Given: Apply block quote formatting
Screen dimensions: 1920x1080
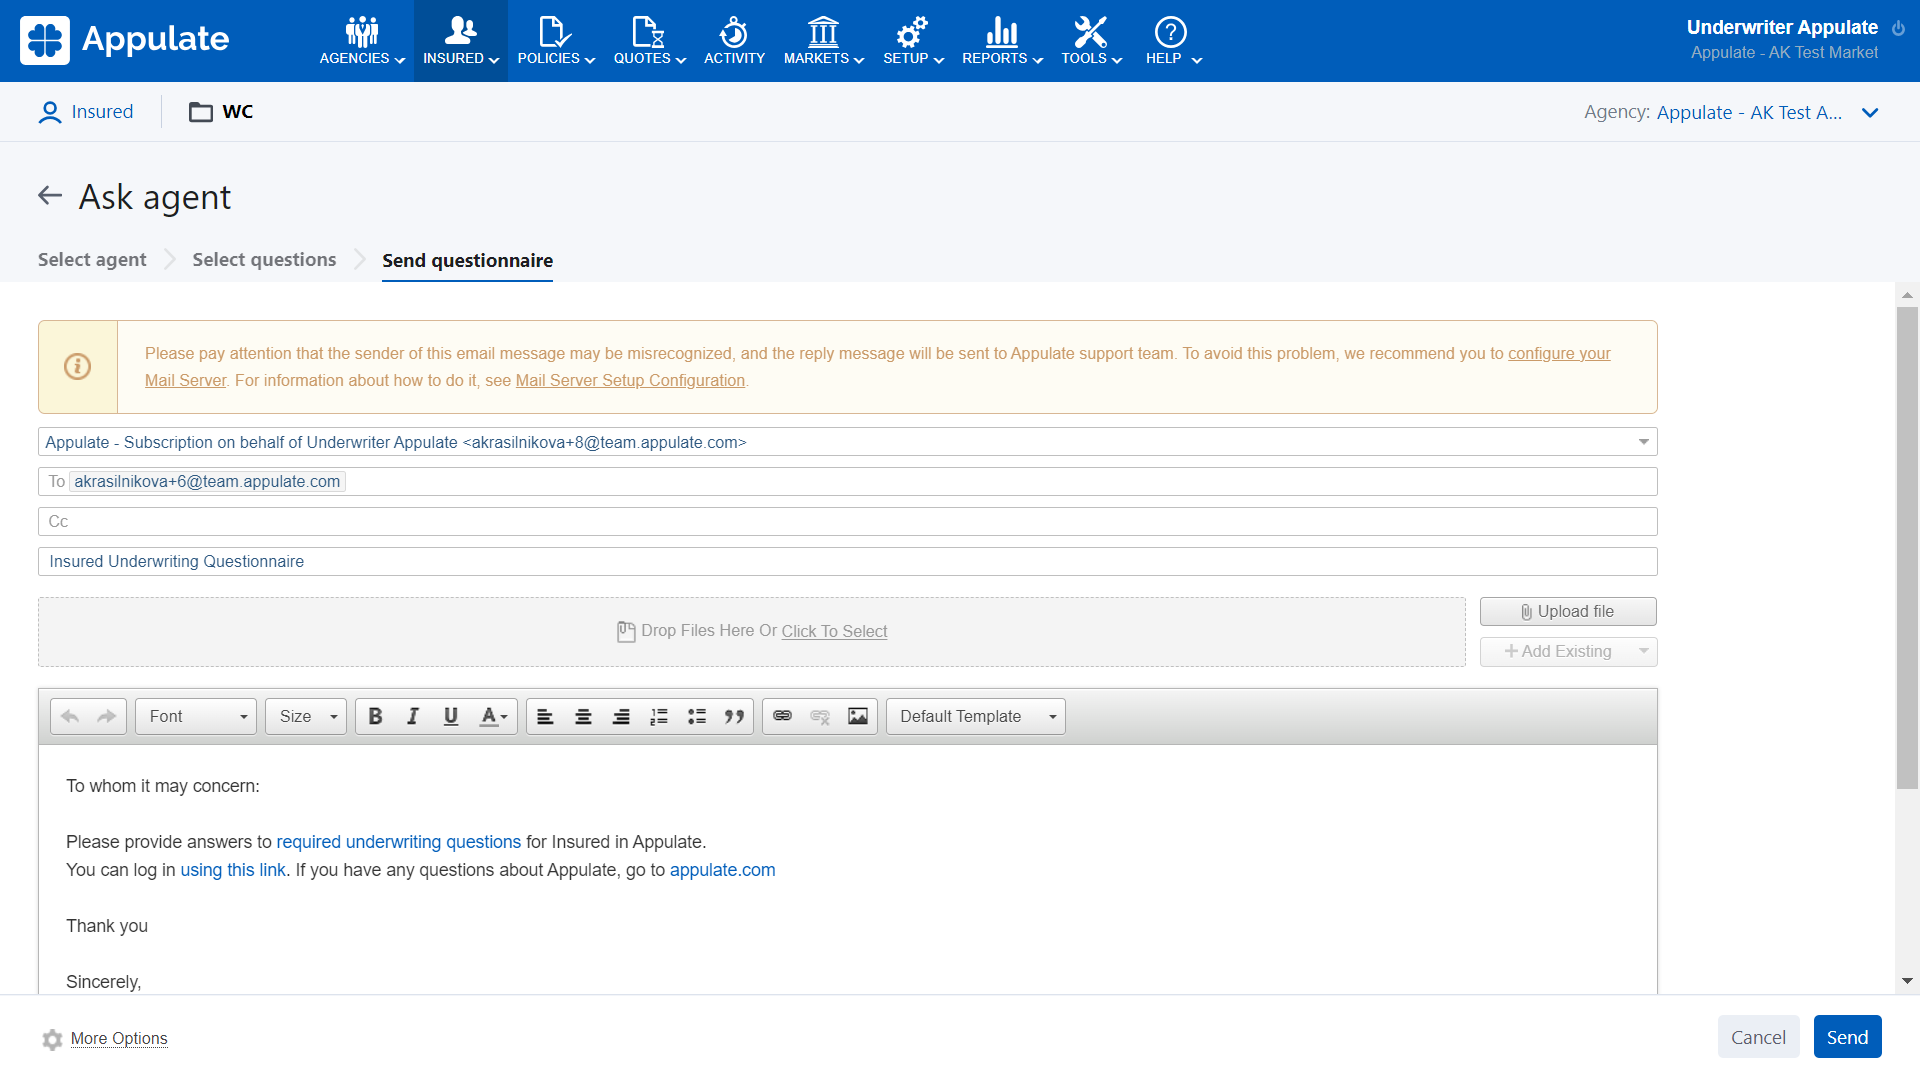Looking at the screenshot, I should pyautogui.click(x=734, y=716).
